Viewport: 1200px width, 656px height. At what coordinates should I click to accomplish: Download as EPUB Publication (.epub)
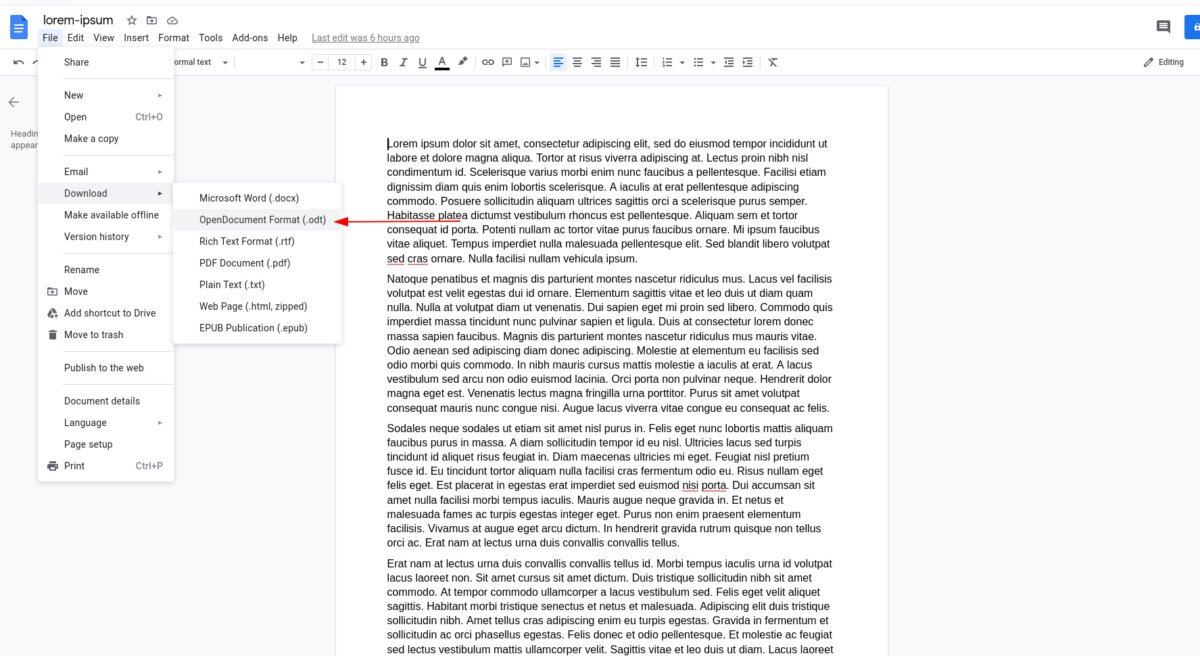pyautogui.click(x=257, y=328)
